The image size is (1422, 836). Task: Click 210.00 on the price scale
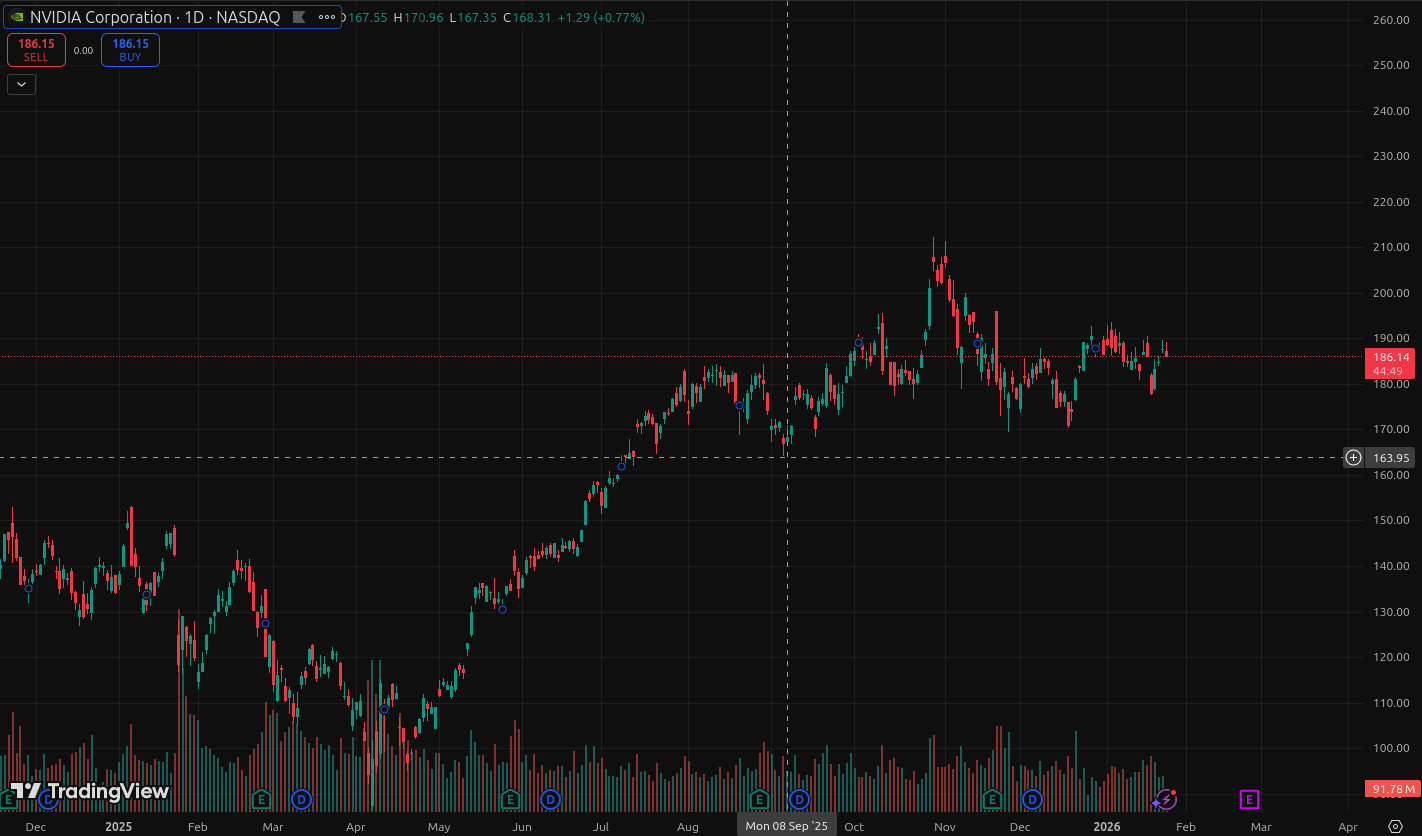click(x=1392, y=247)
